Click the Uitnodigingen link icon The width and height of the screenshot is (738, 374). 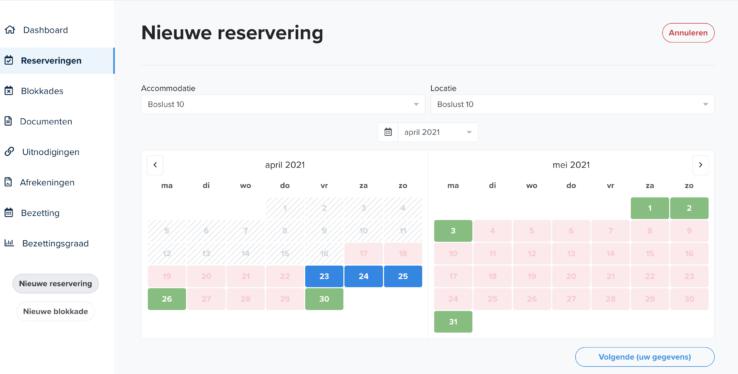(9, 151)
